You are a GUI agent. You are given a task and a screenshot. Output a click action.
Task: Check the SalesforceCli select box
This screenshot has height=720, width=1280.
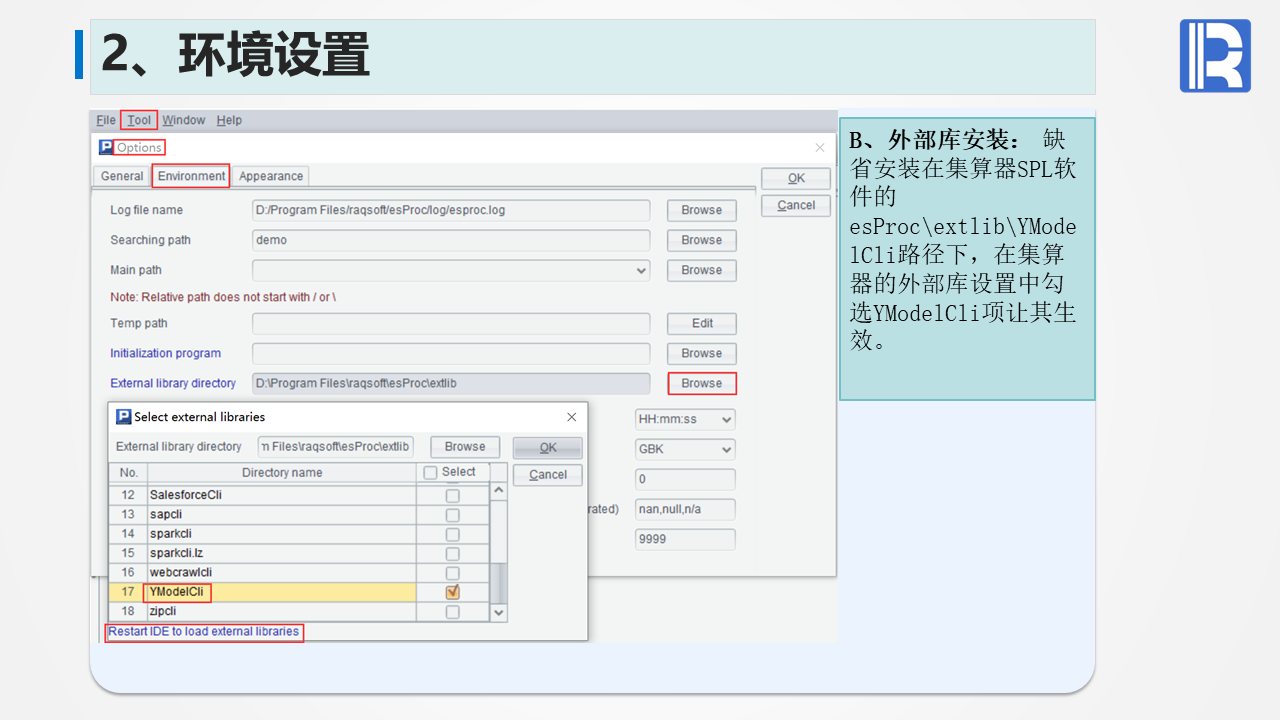pos(453,495)
